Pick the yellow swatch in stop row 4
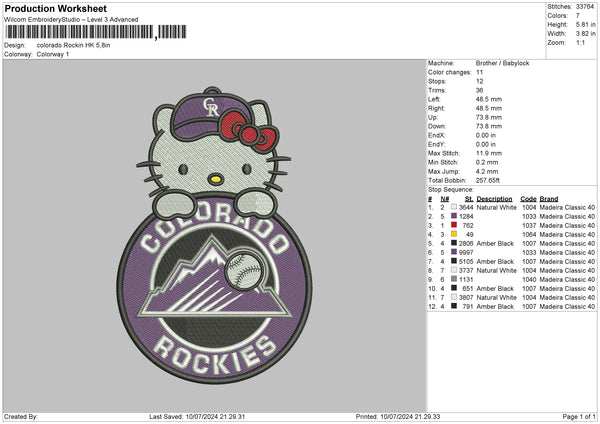The width and height of the screenshot is (600, 424). coord(454,234)
